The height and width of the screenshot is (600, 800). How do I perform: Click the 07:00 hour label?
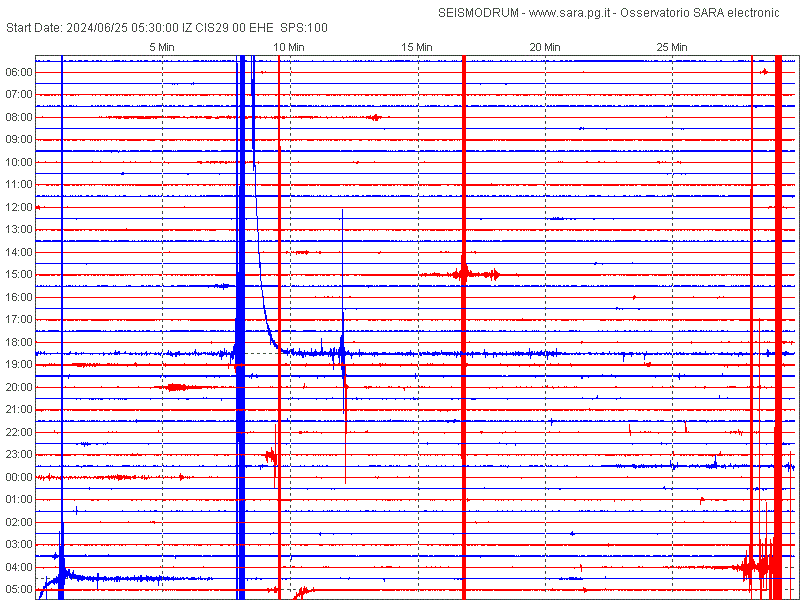[19, 94]
